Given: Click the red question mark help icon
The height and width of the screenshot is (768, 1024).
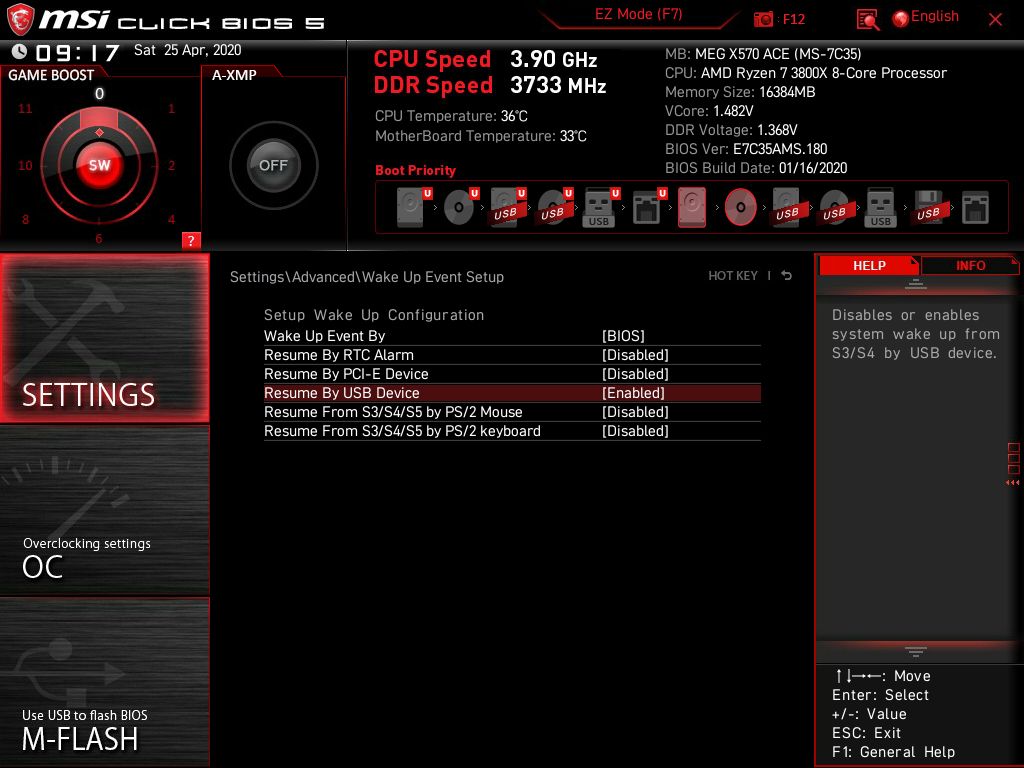Looking at the screenshot, I should (x=191, y=240).
